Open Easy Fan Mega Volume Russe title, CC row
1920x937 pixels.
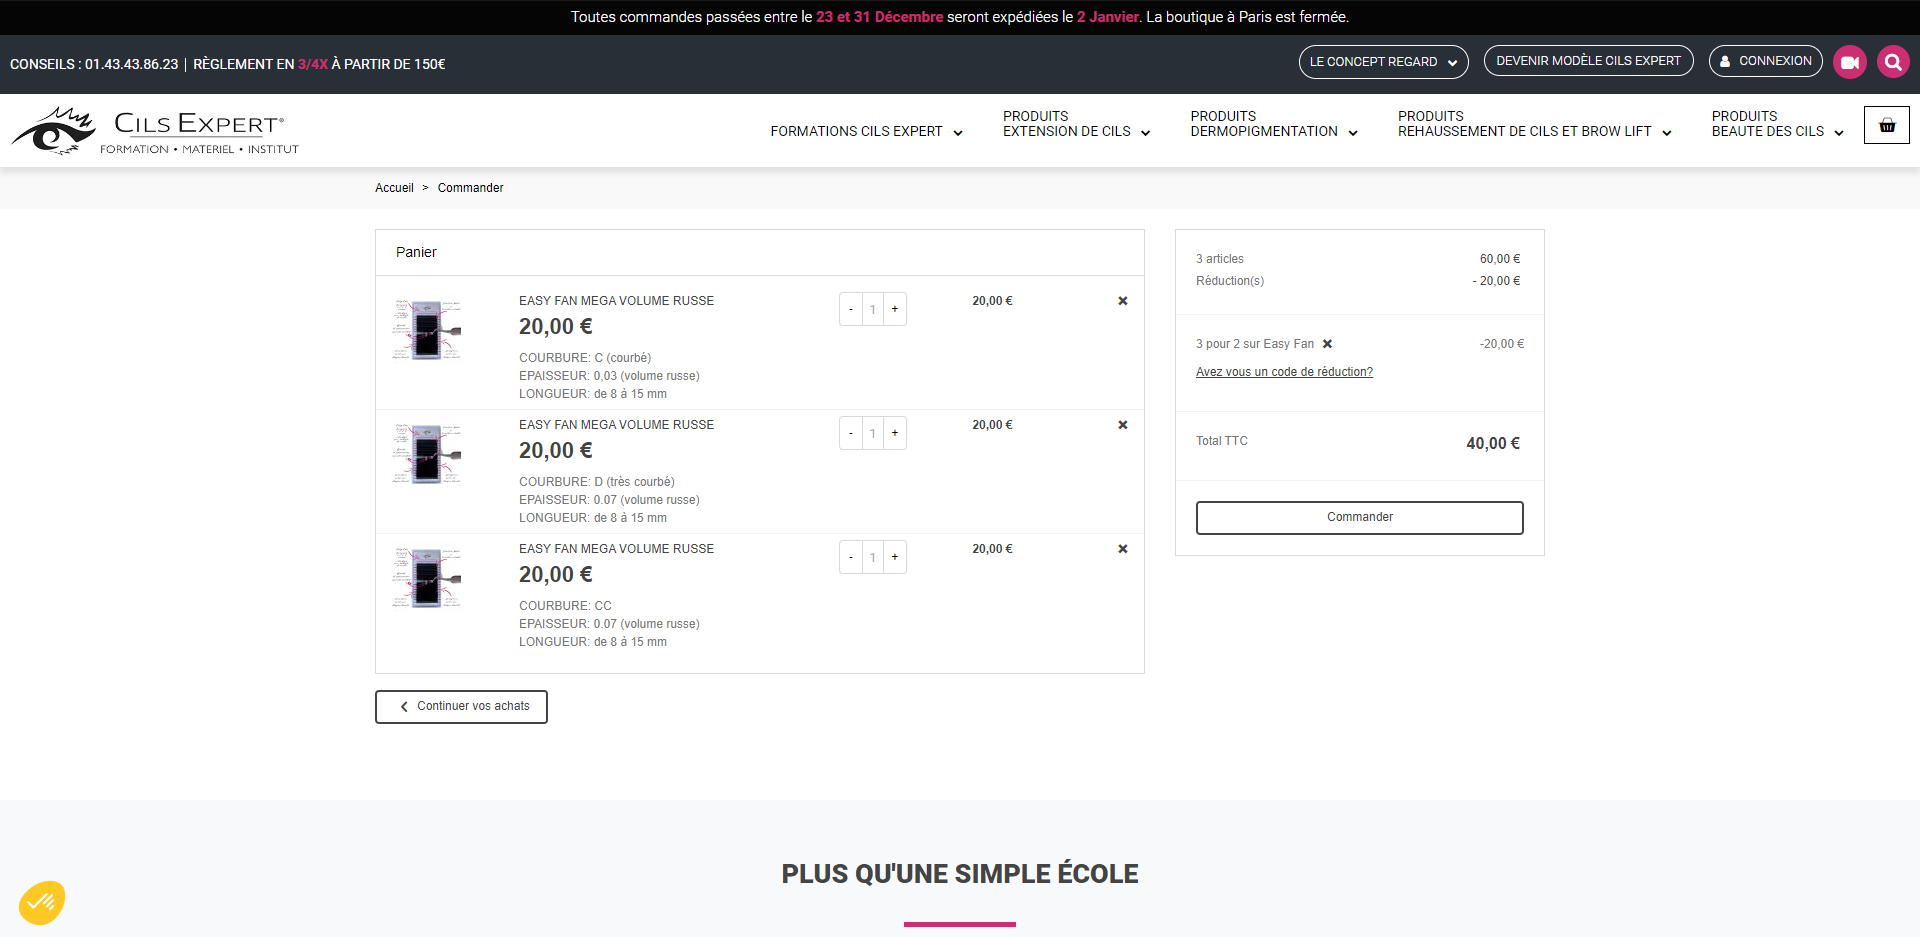pyautogui.click(x=616, y=549)
